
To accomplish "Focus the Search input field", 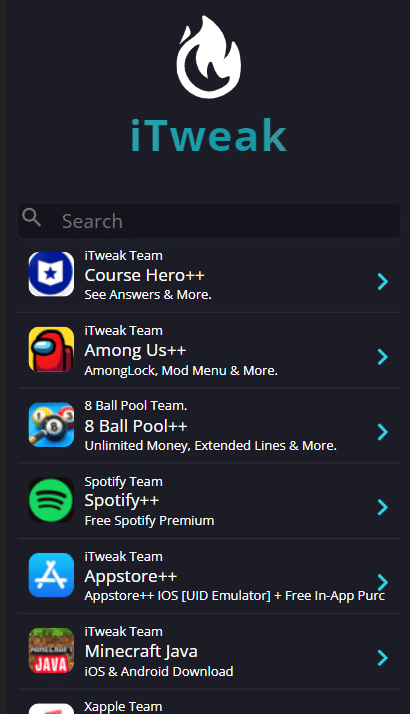I will 209,221.
